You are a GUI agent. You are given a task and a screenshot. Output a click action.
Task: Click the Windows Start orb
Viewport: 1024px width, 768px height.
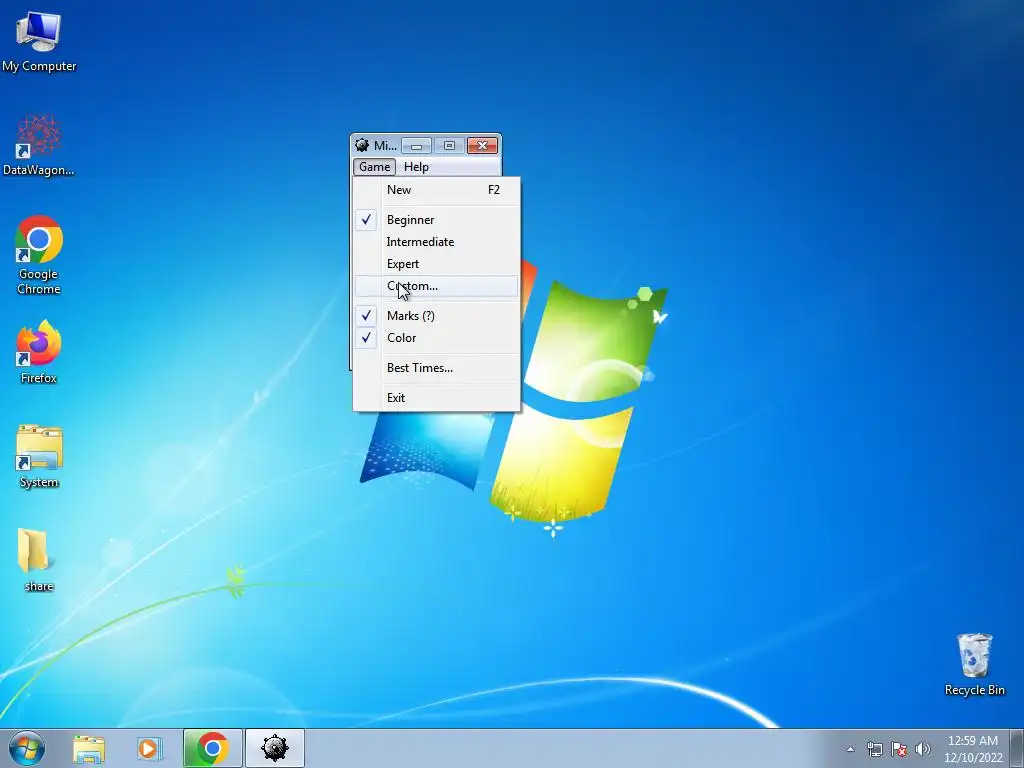[27, 748]
